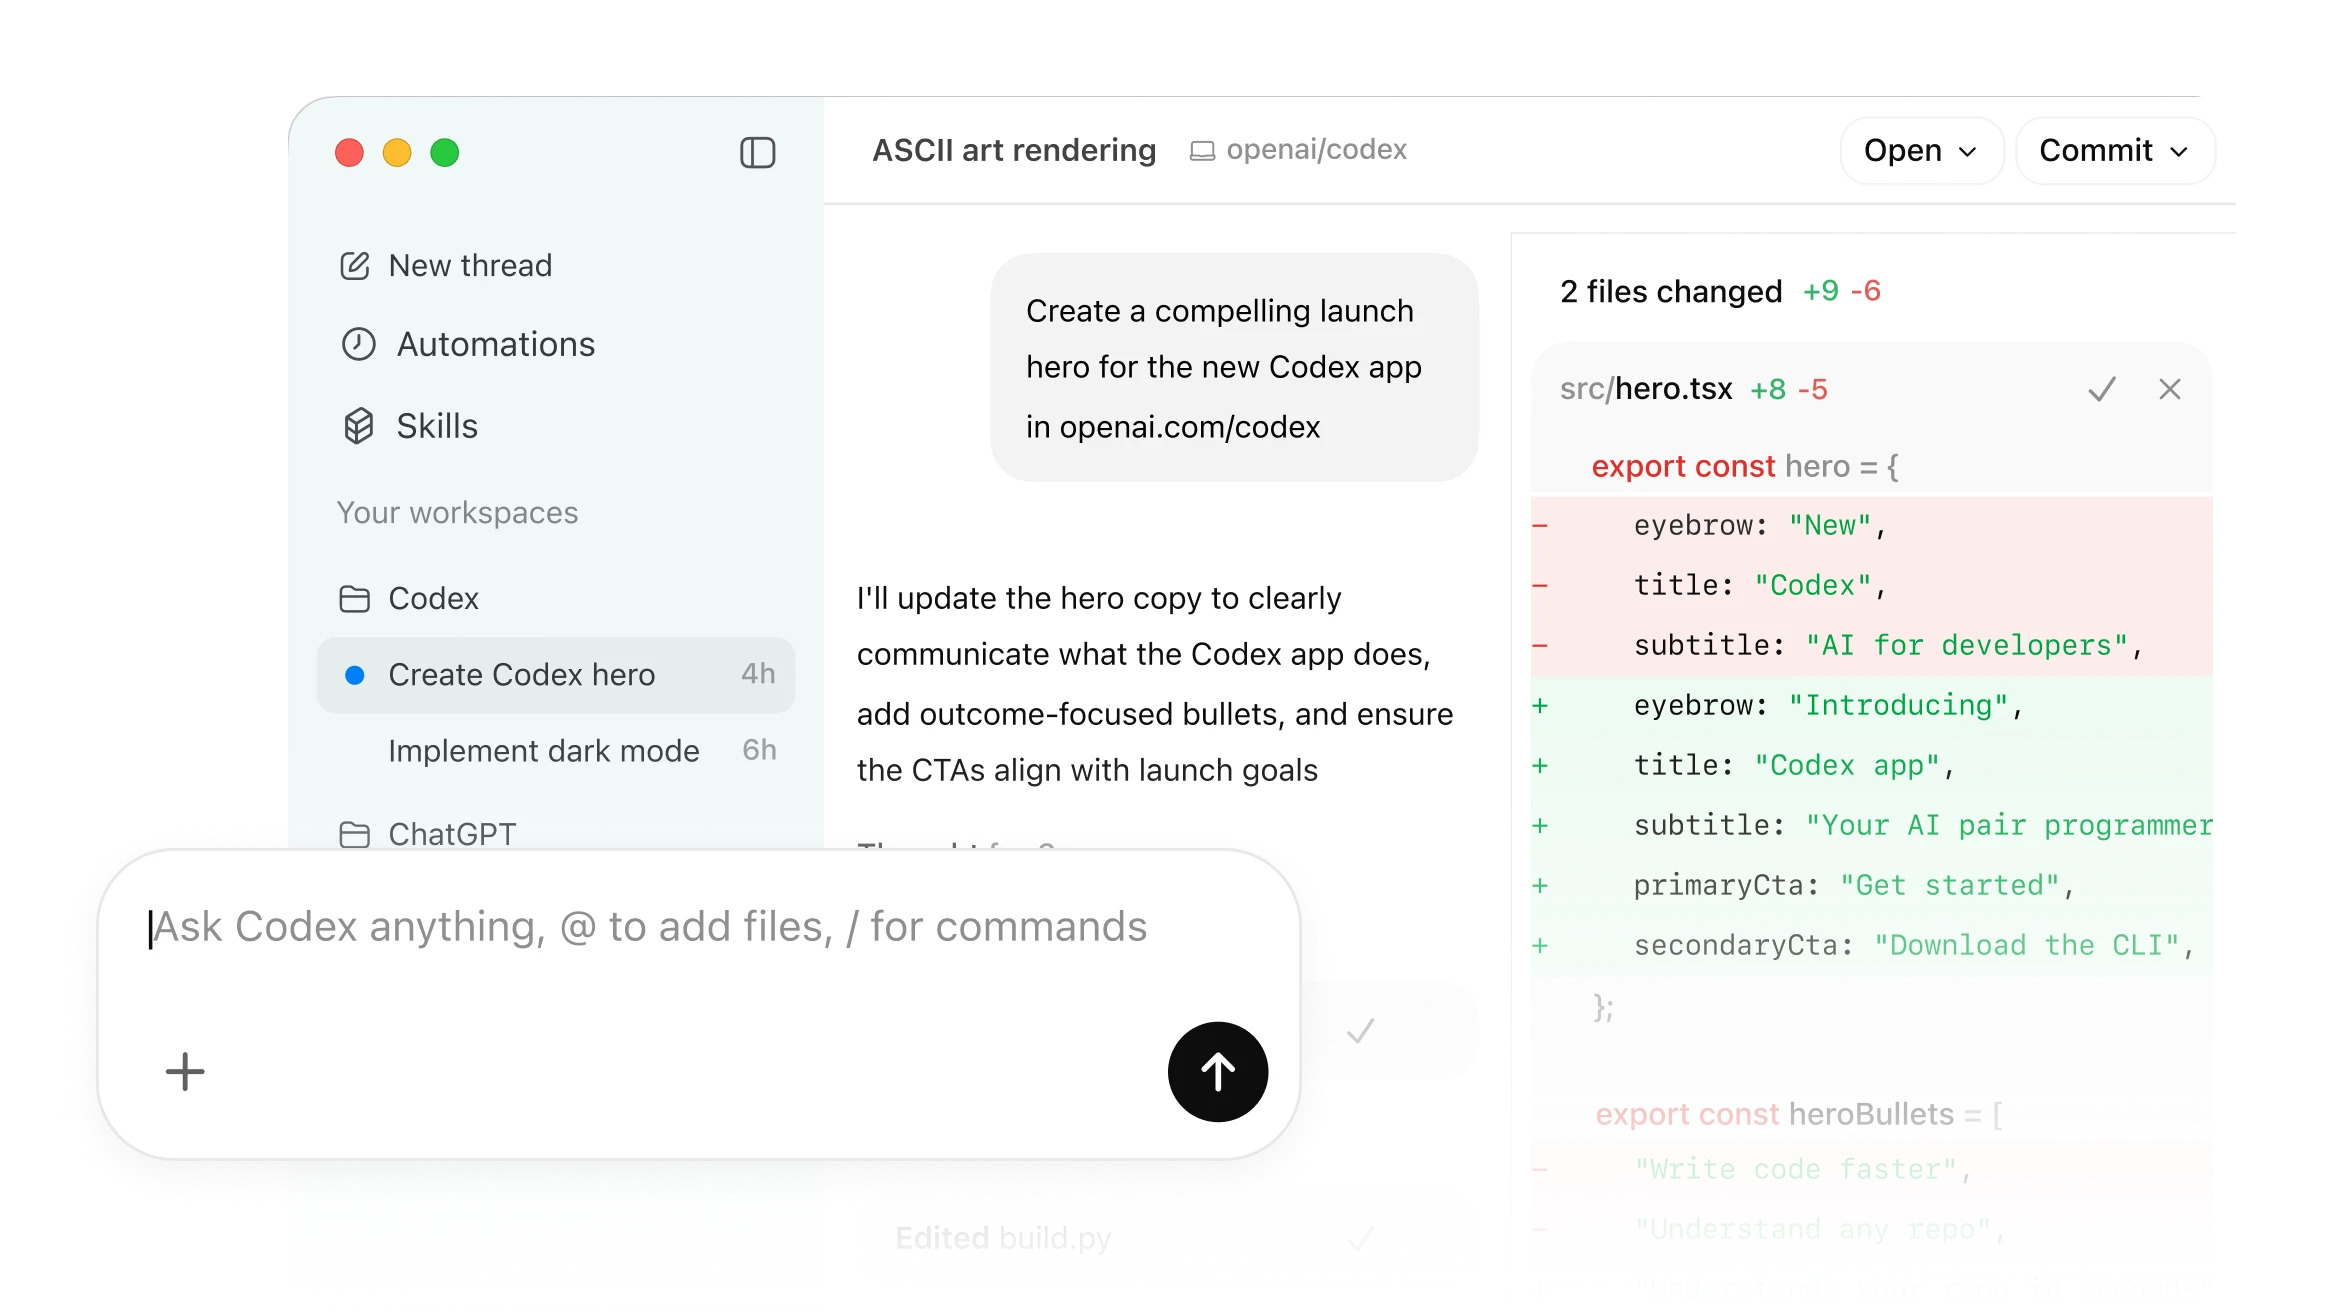
Task: Expand the Open dropdown menu
Action: (x=1921, y=151)
